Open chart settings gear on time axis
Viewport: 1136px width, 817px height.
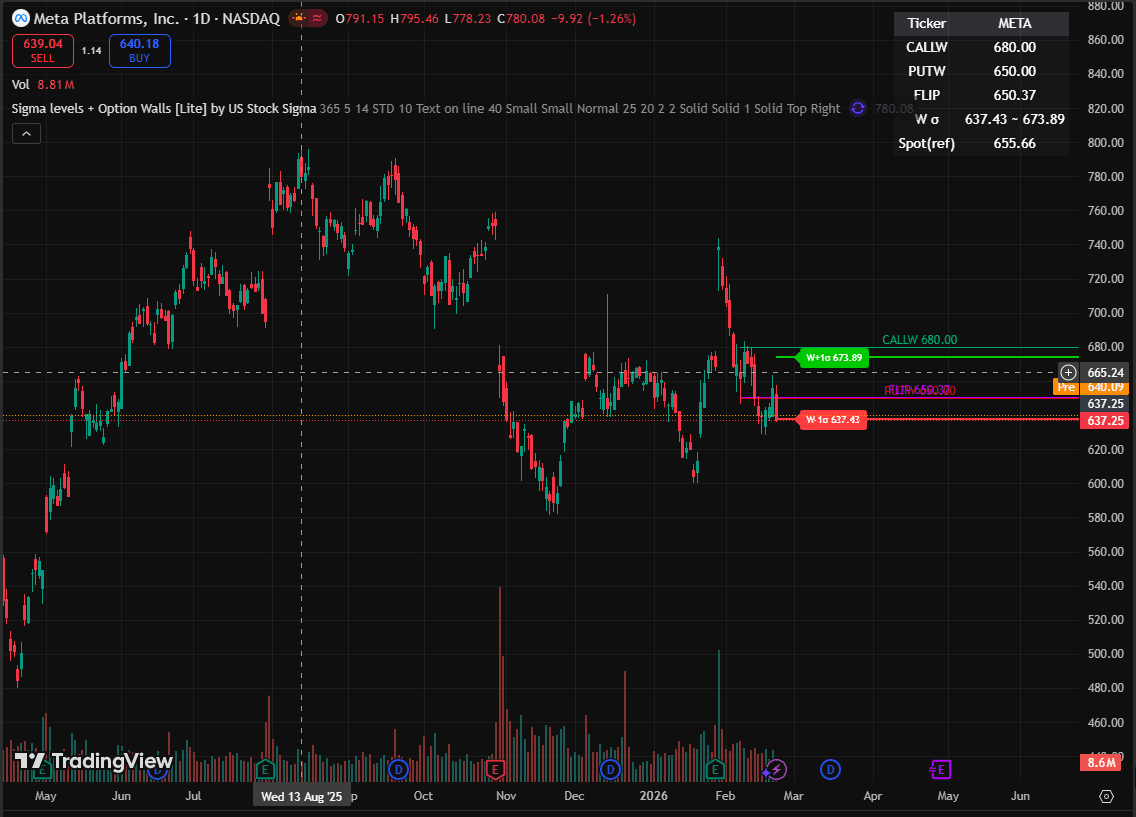pyautogui.click(x=1106, y=796)
